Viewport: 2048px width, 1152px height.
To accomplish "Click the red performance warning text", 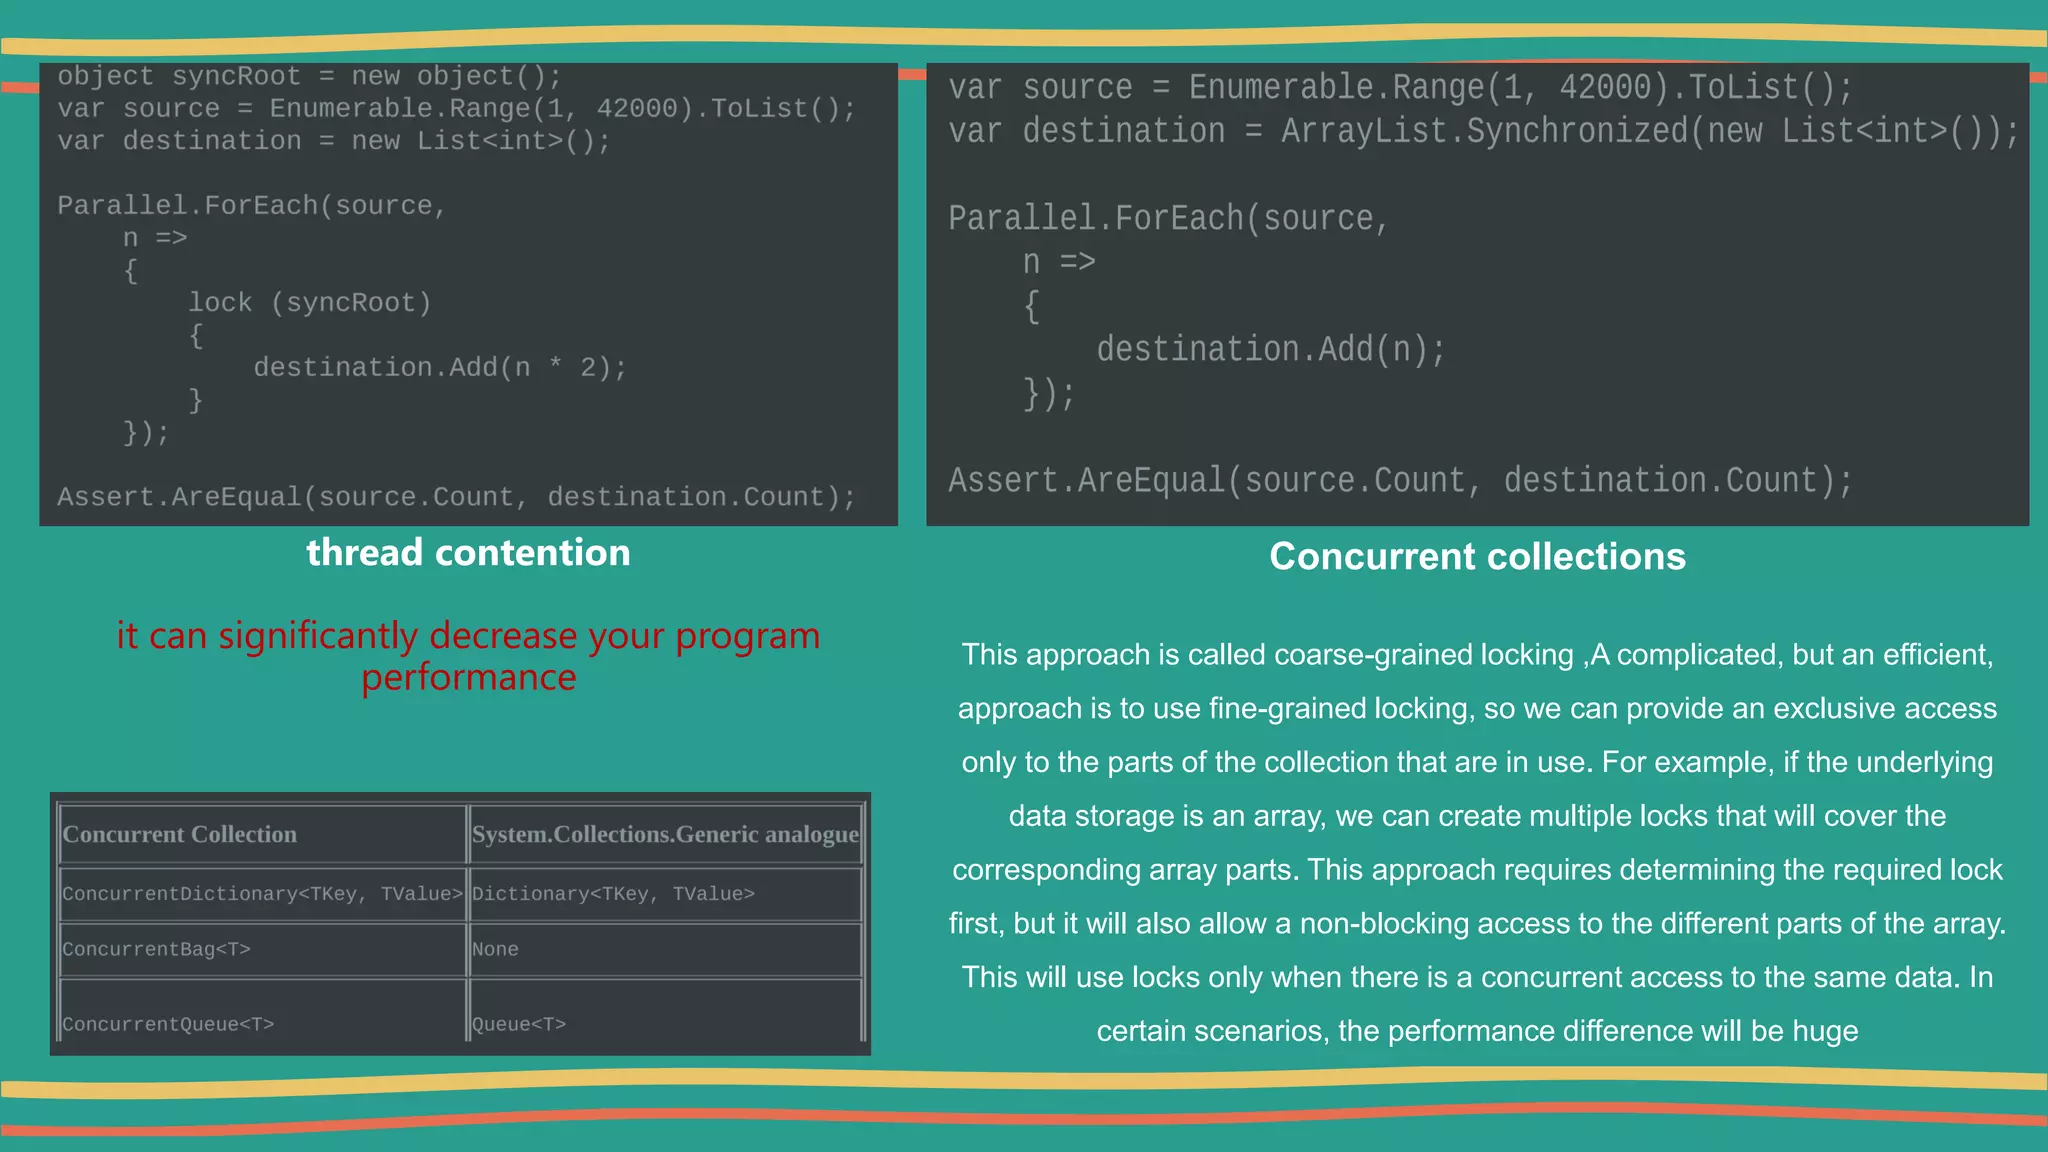I will (x=468, y=656).
